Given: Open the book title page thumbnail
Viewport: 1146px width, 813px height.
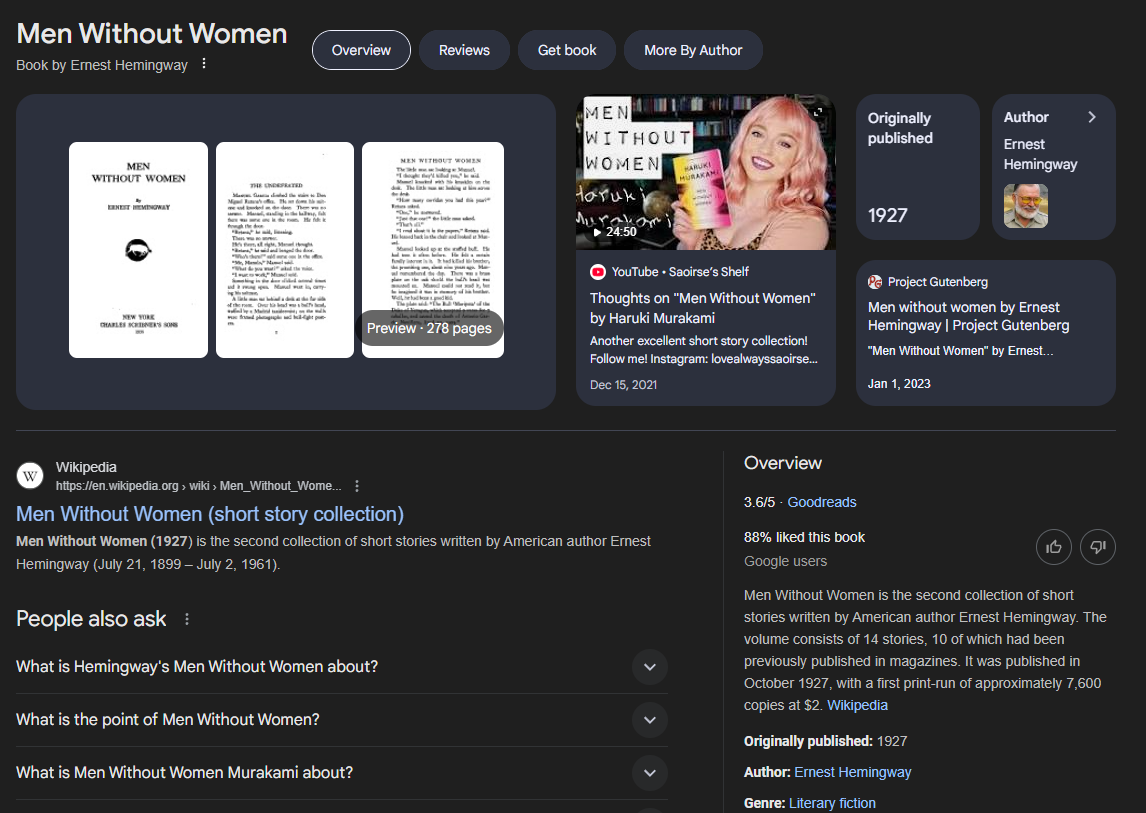Looking at the screenshot, I should [x=138, y=250].
